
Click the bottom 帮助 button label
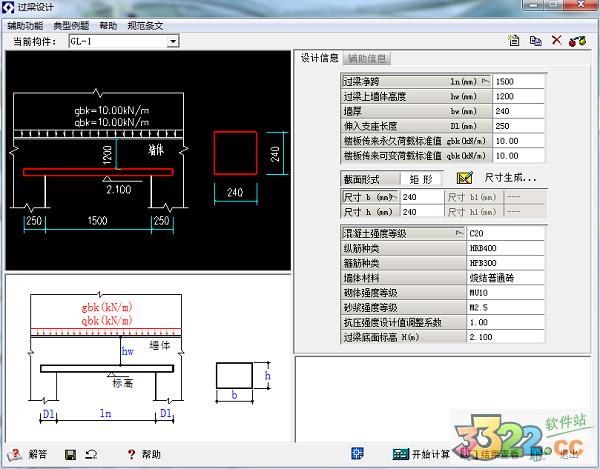click(151, 454)
